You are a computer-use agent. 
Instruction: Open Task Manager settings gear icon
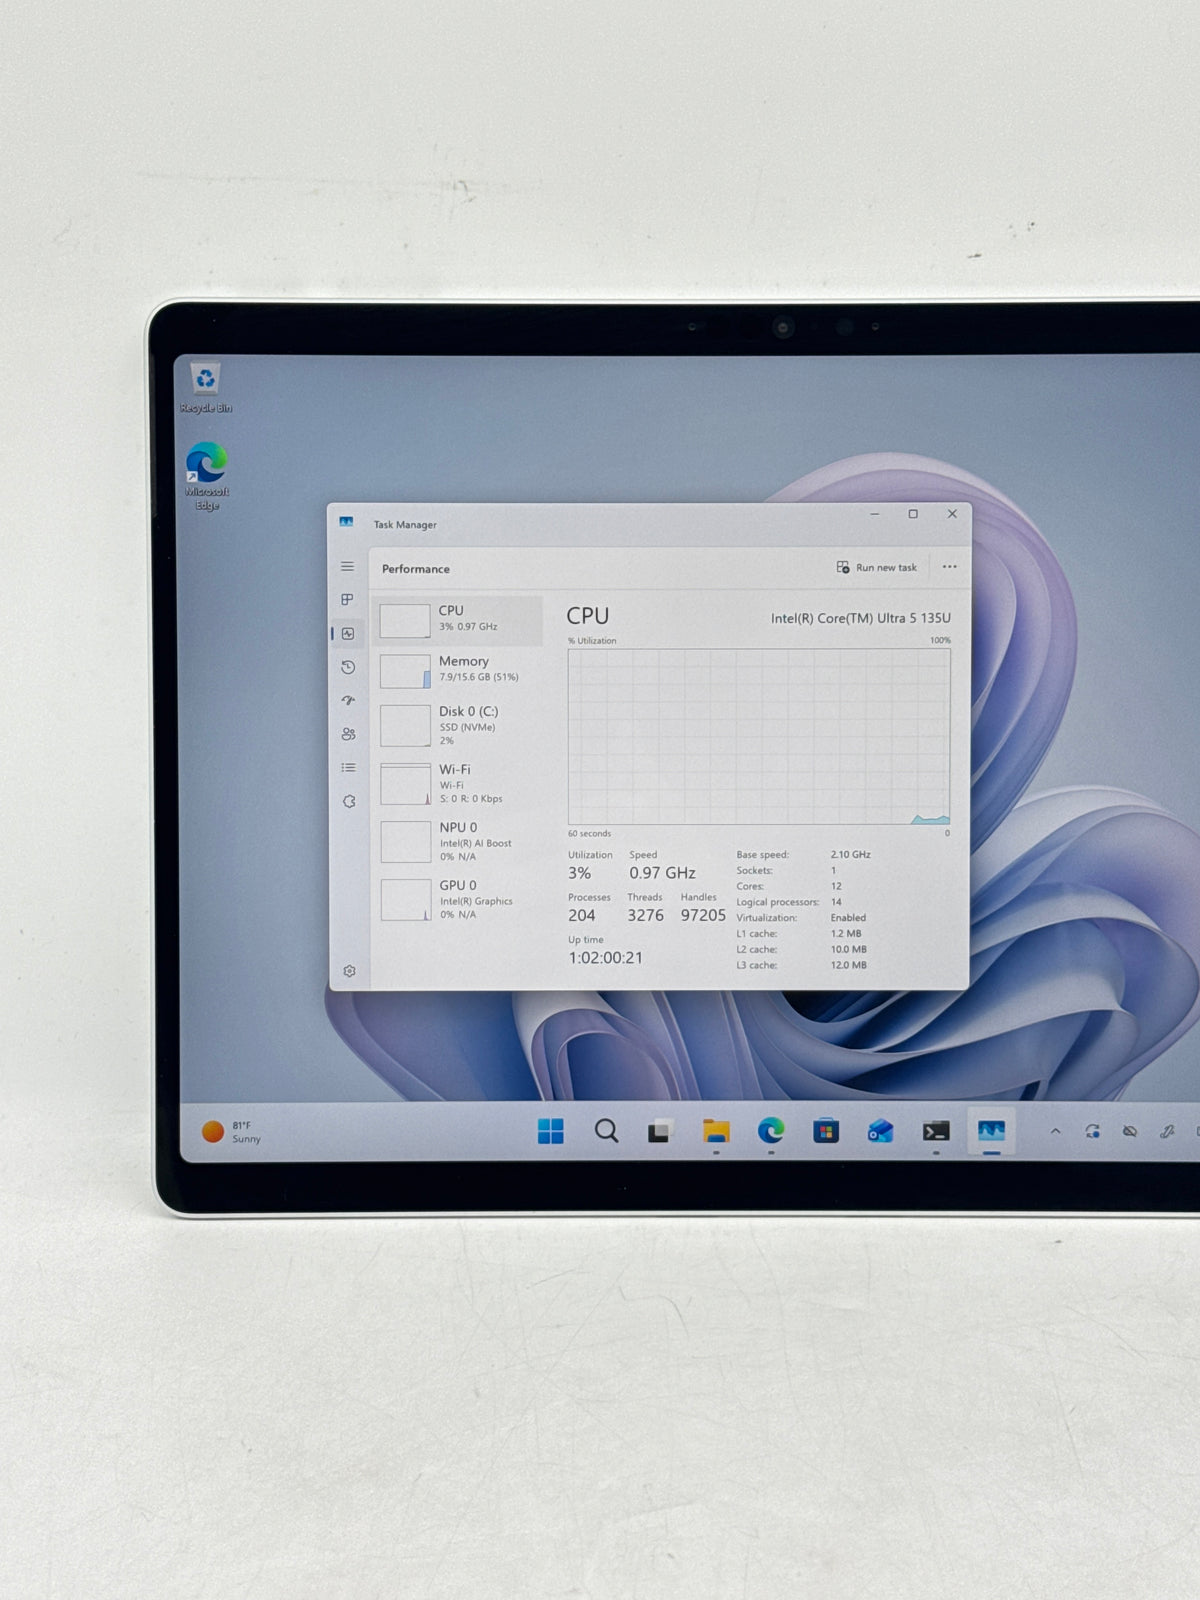coord(349,971)
